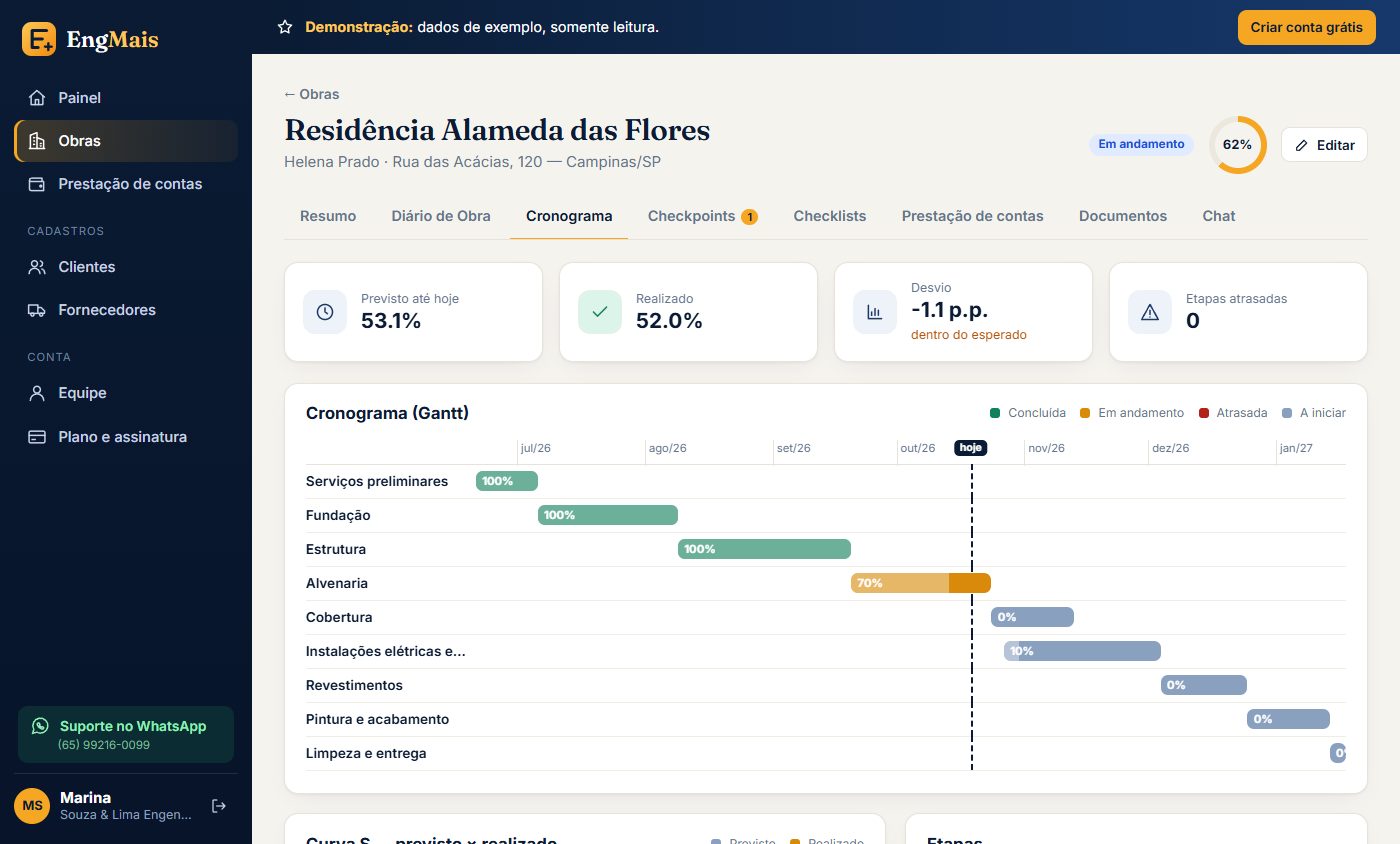Image resolution: width=1400 pixels, height=844 pixels.
Task: Click the Atrasada red legend swatch
Action: coord(1203,413)
